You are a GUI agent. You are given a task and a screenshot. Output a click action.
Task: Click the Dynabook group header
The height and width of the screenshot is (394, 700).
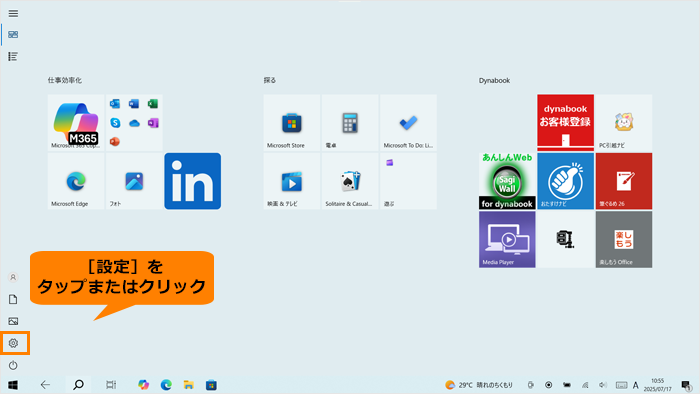pos(494,81)
